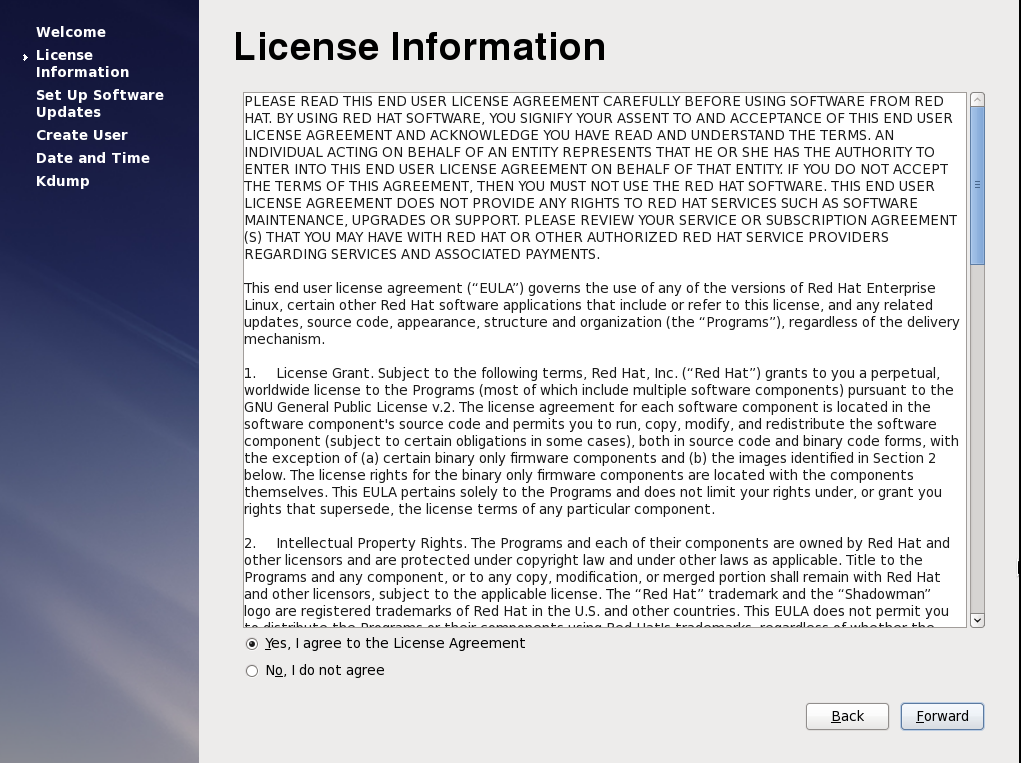Click the arrow marker beside License Information
The image size is (1021, 763).
pyautogui.click(x=25, y=57)
